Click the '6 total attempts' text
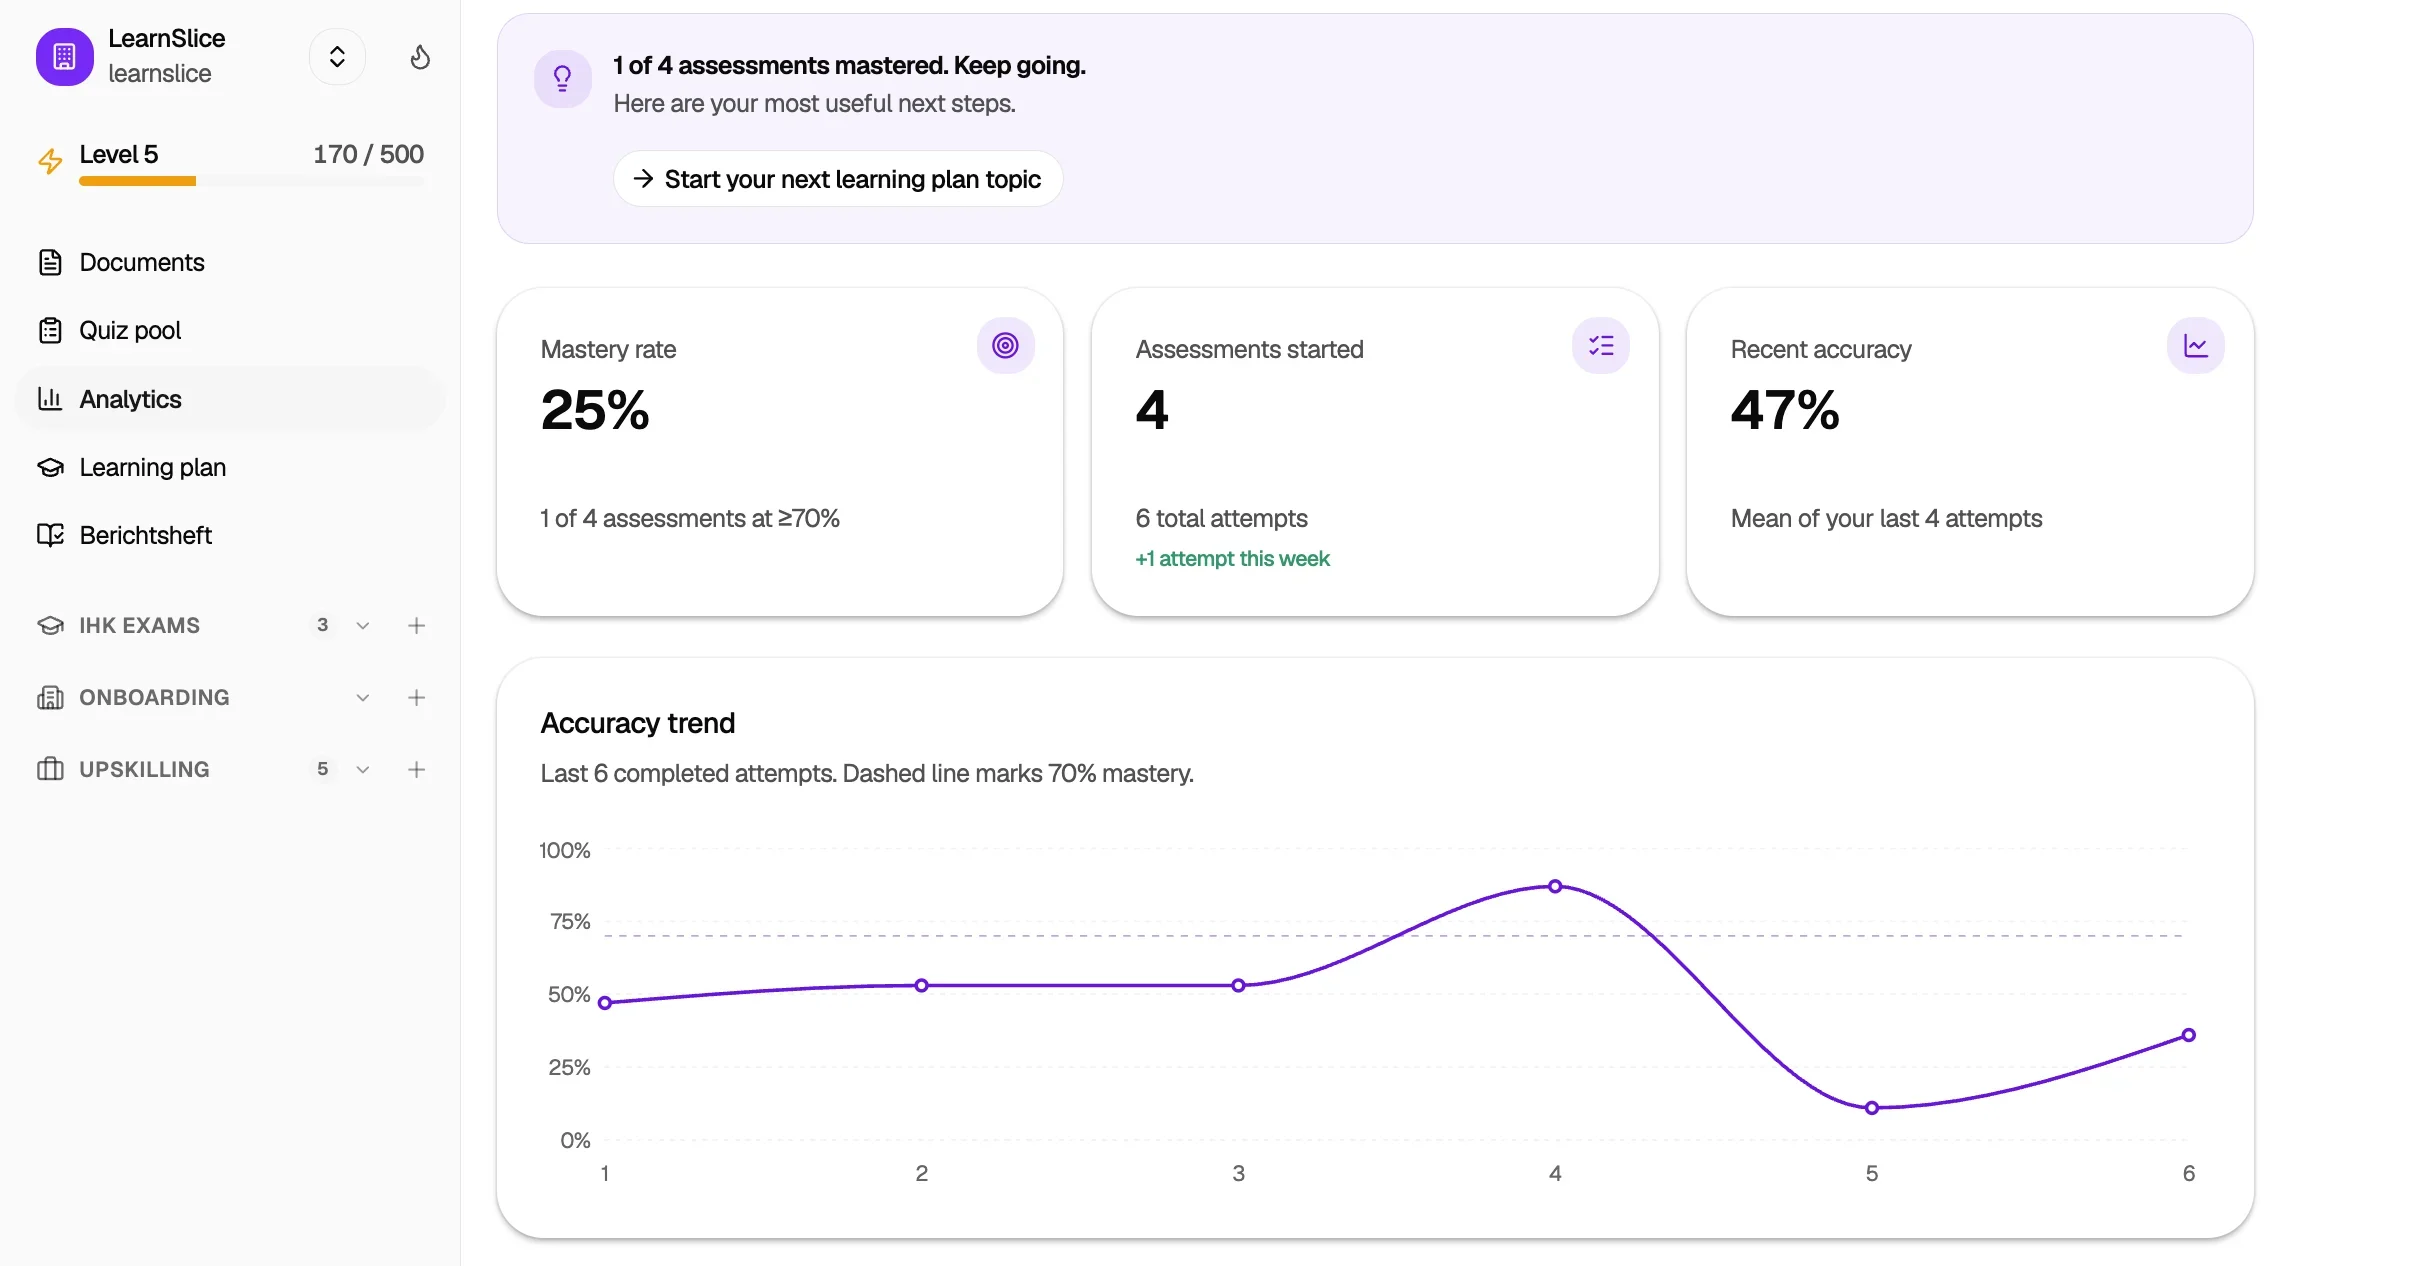 (x=1221, y=518)
